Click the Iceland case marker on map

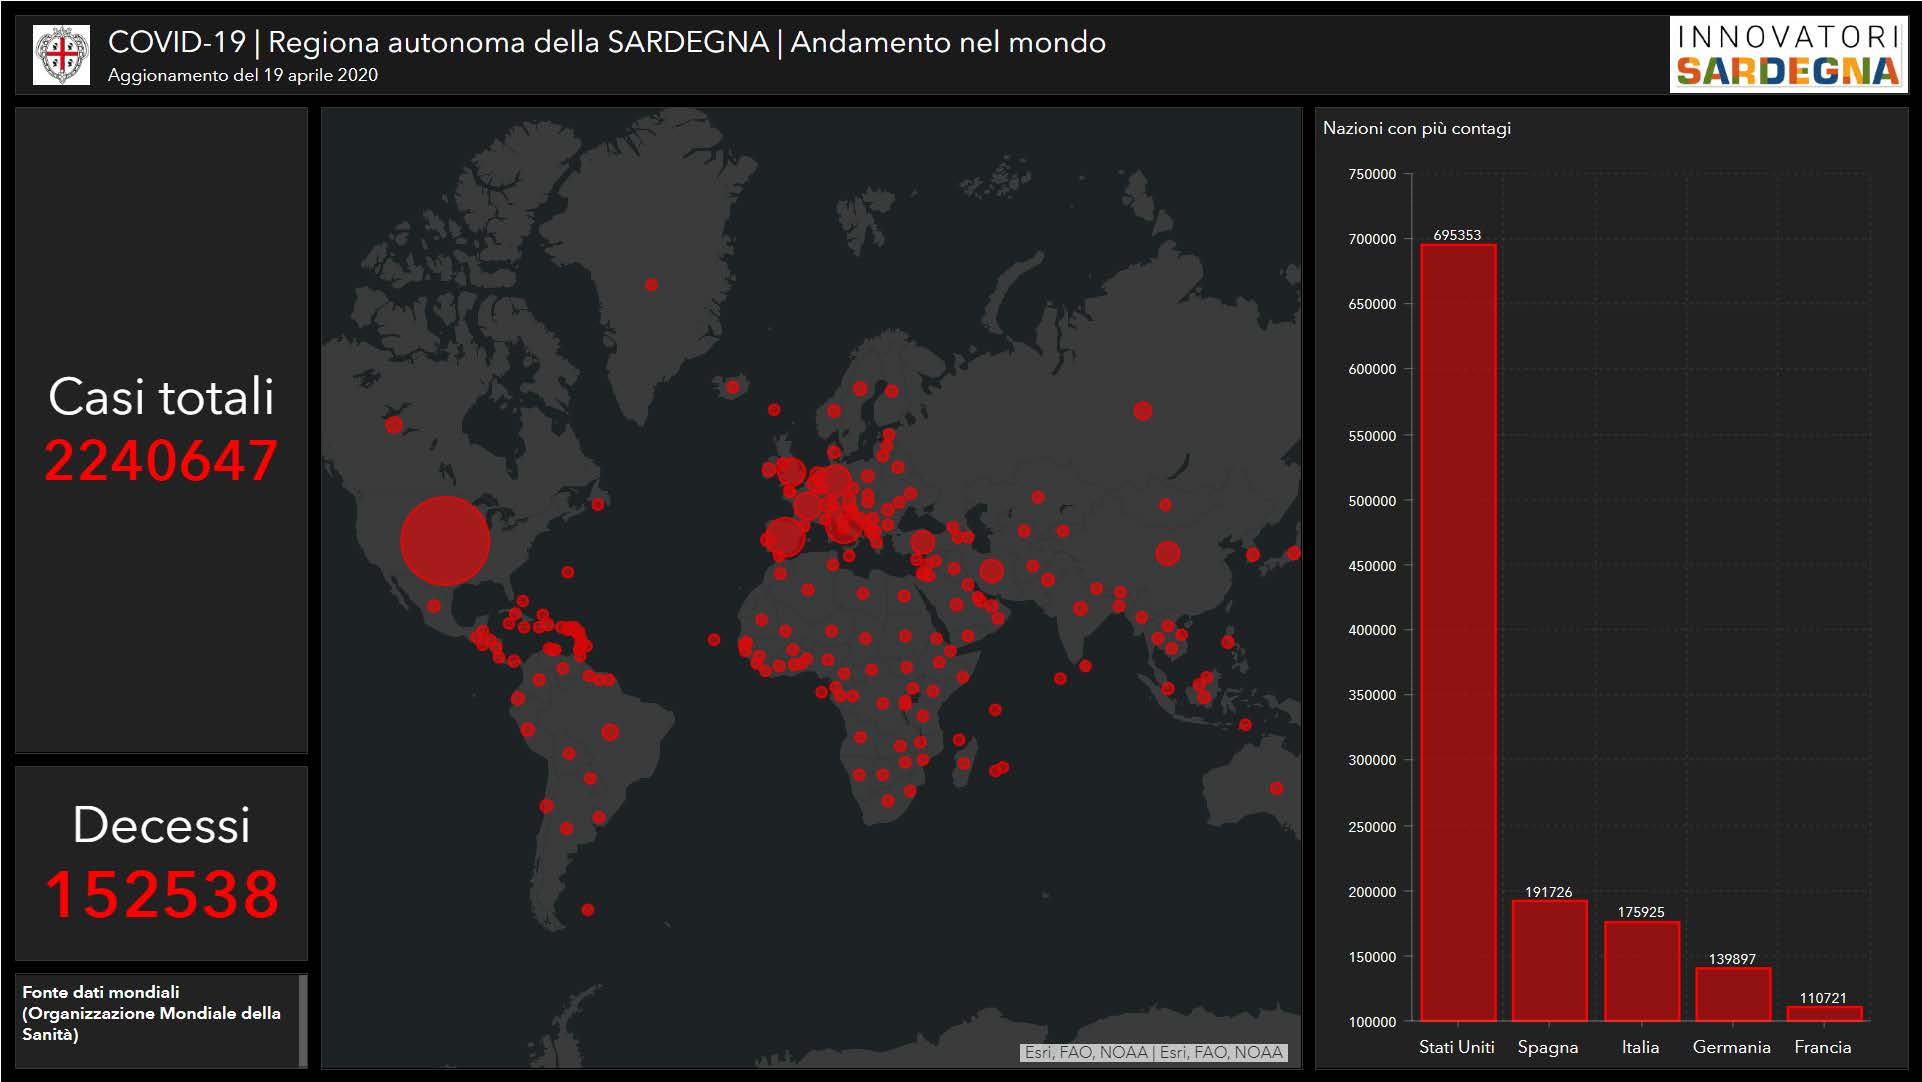click(x=732, y=387)
